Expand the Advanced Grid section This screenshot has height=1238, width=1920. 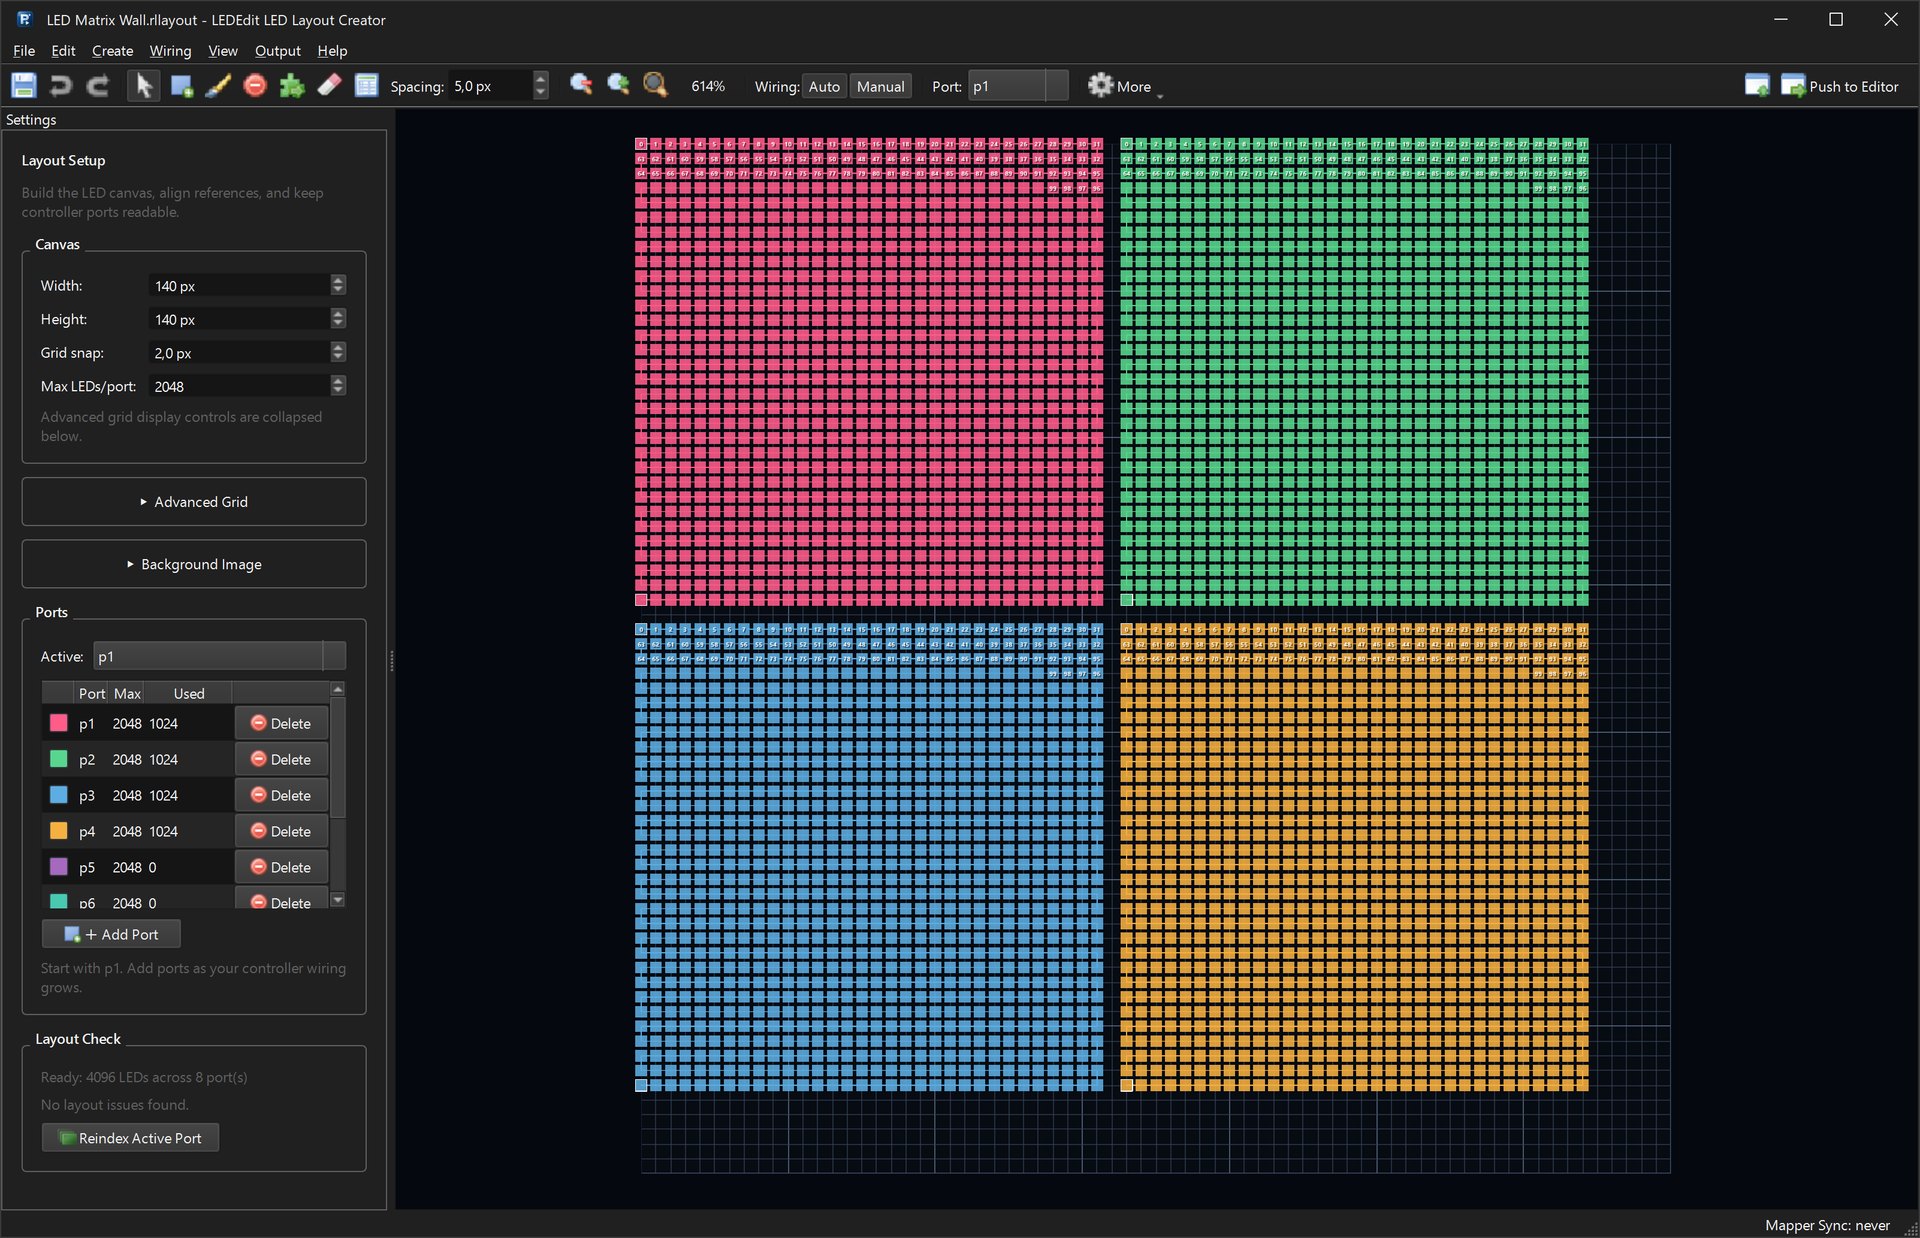click(x=194, y=501)
